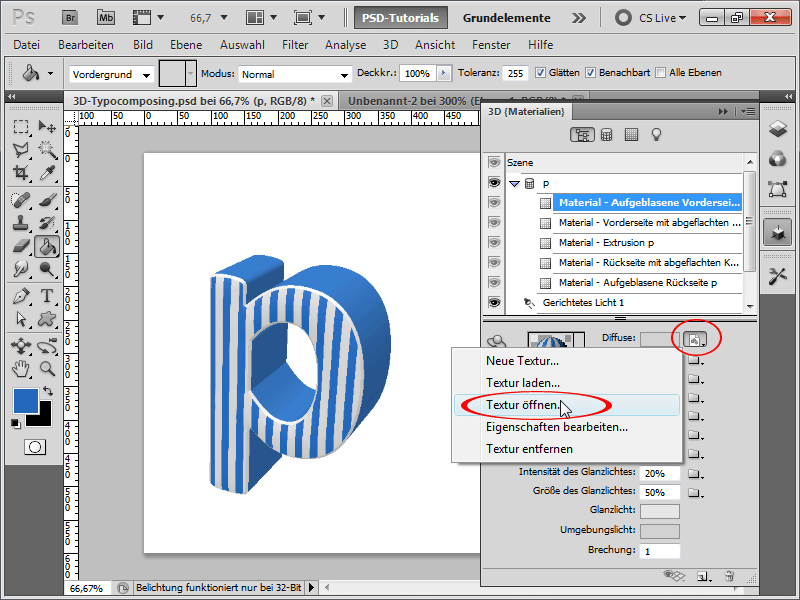This screenshot has height=600, width=800.
Task: Open the Filter menu
Action: (x=295, y=45)
